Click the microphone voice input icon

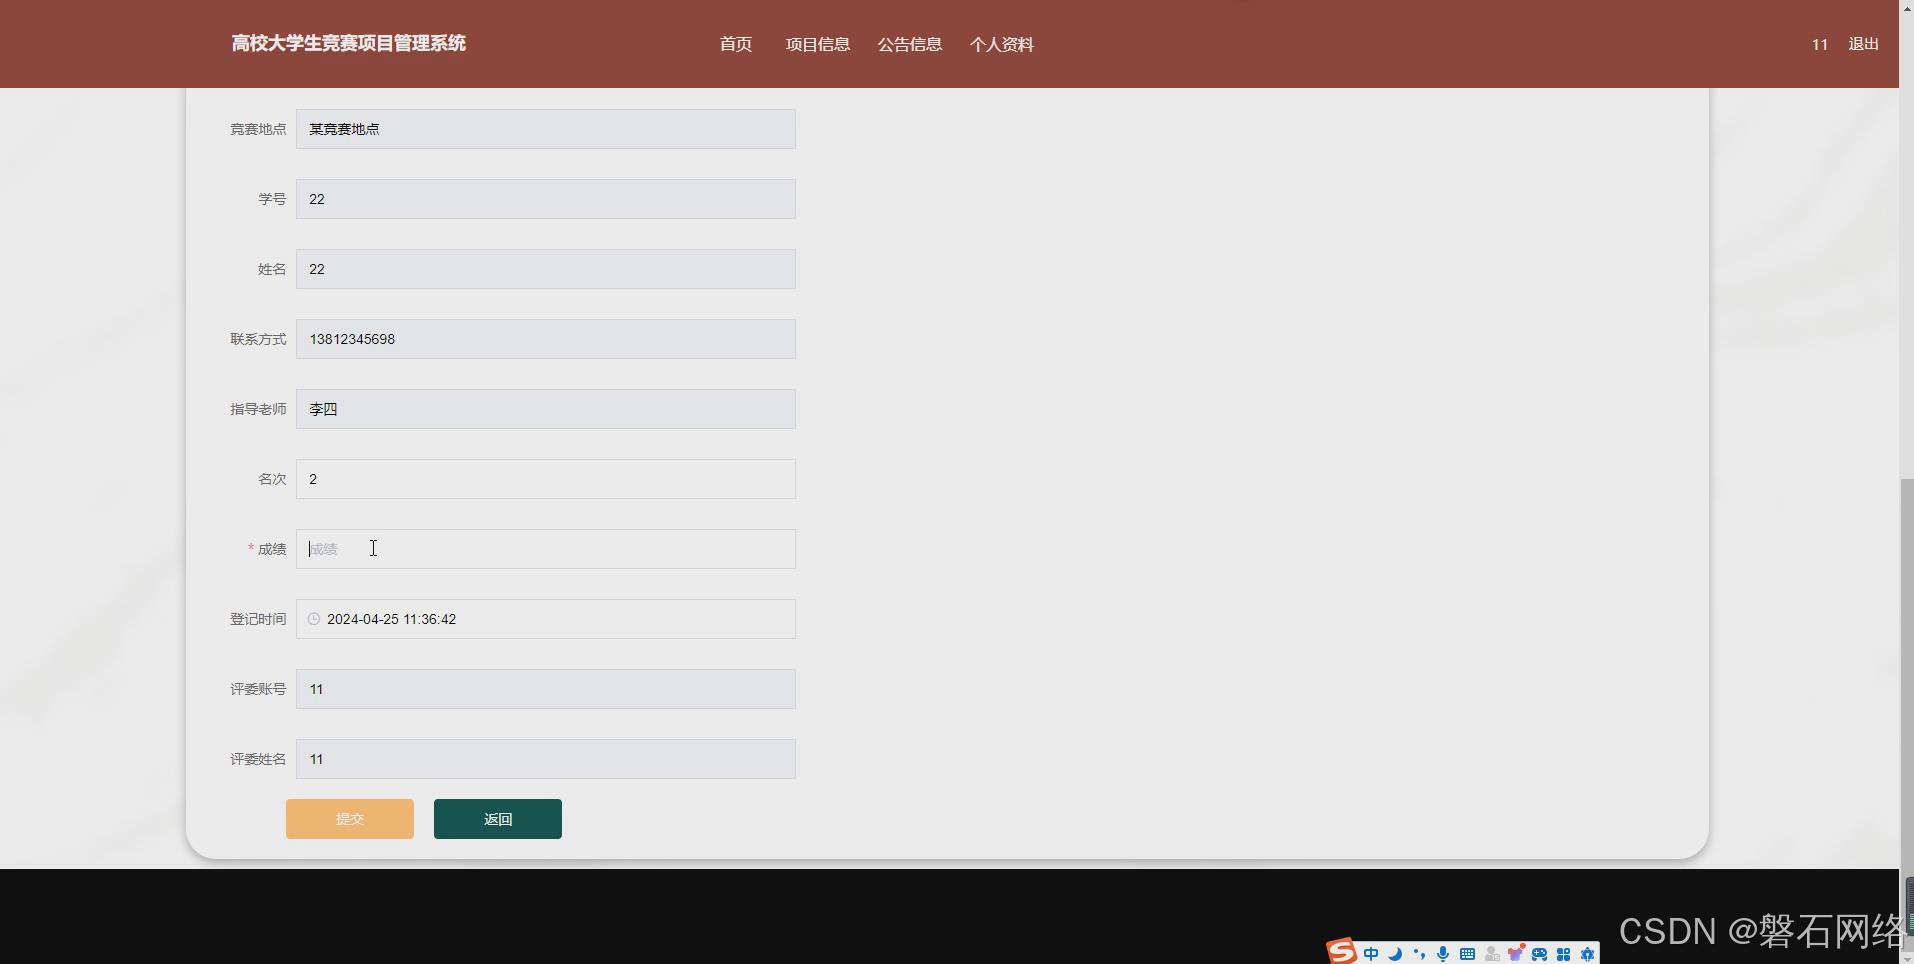click(1443, 954)
